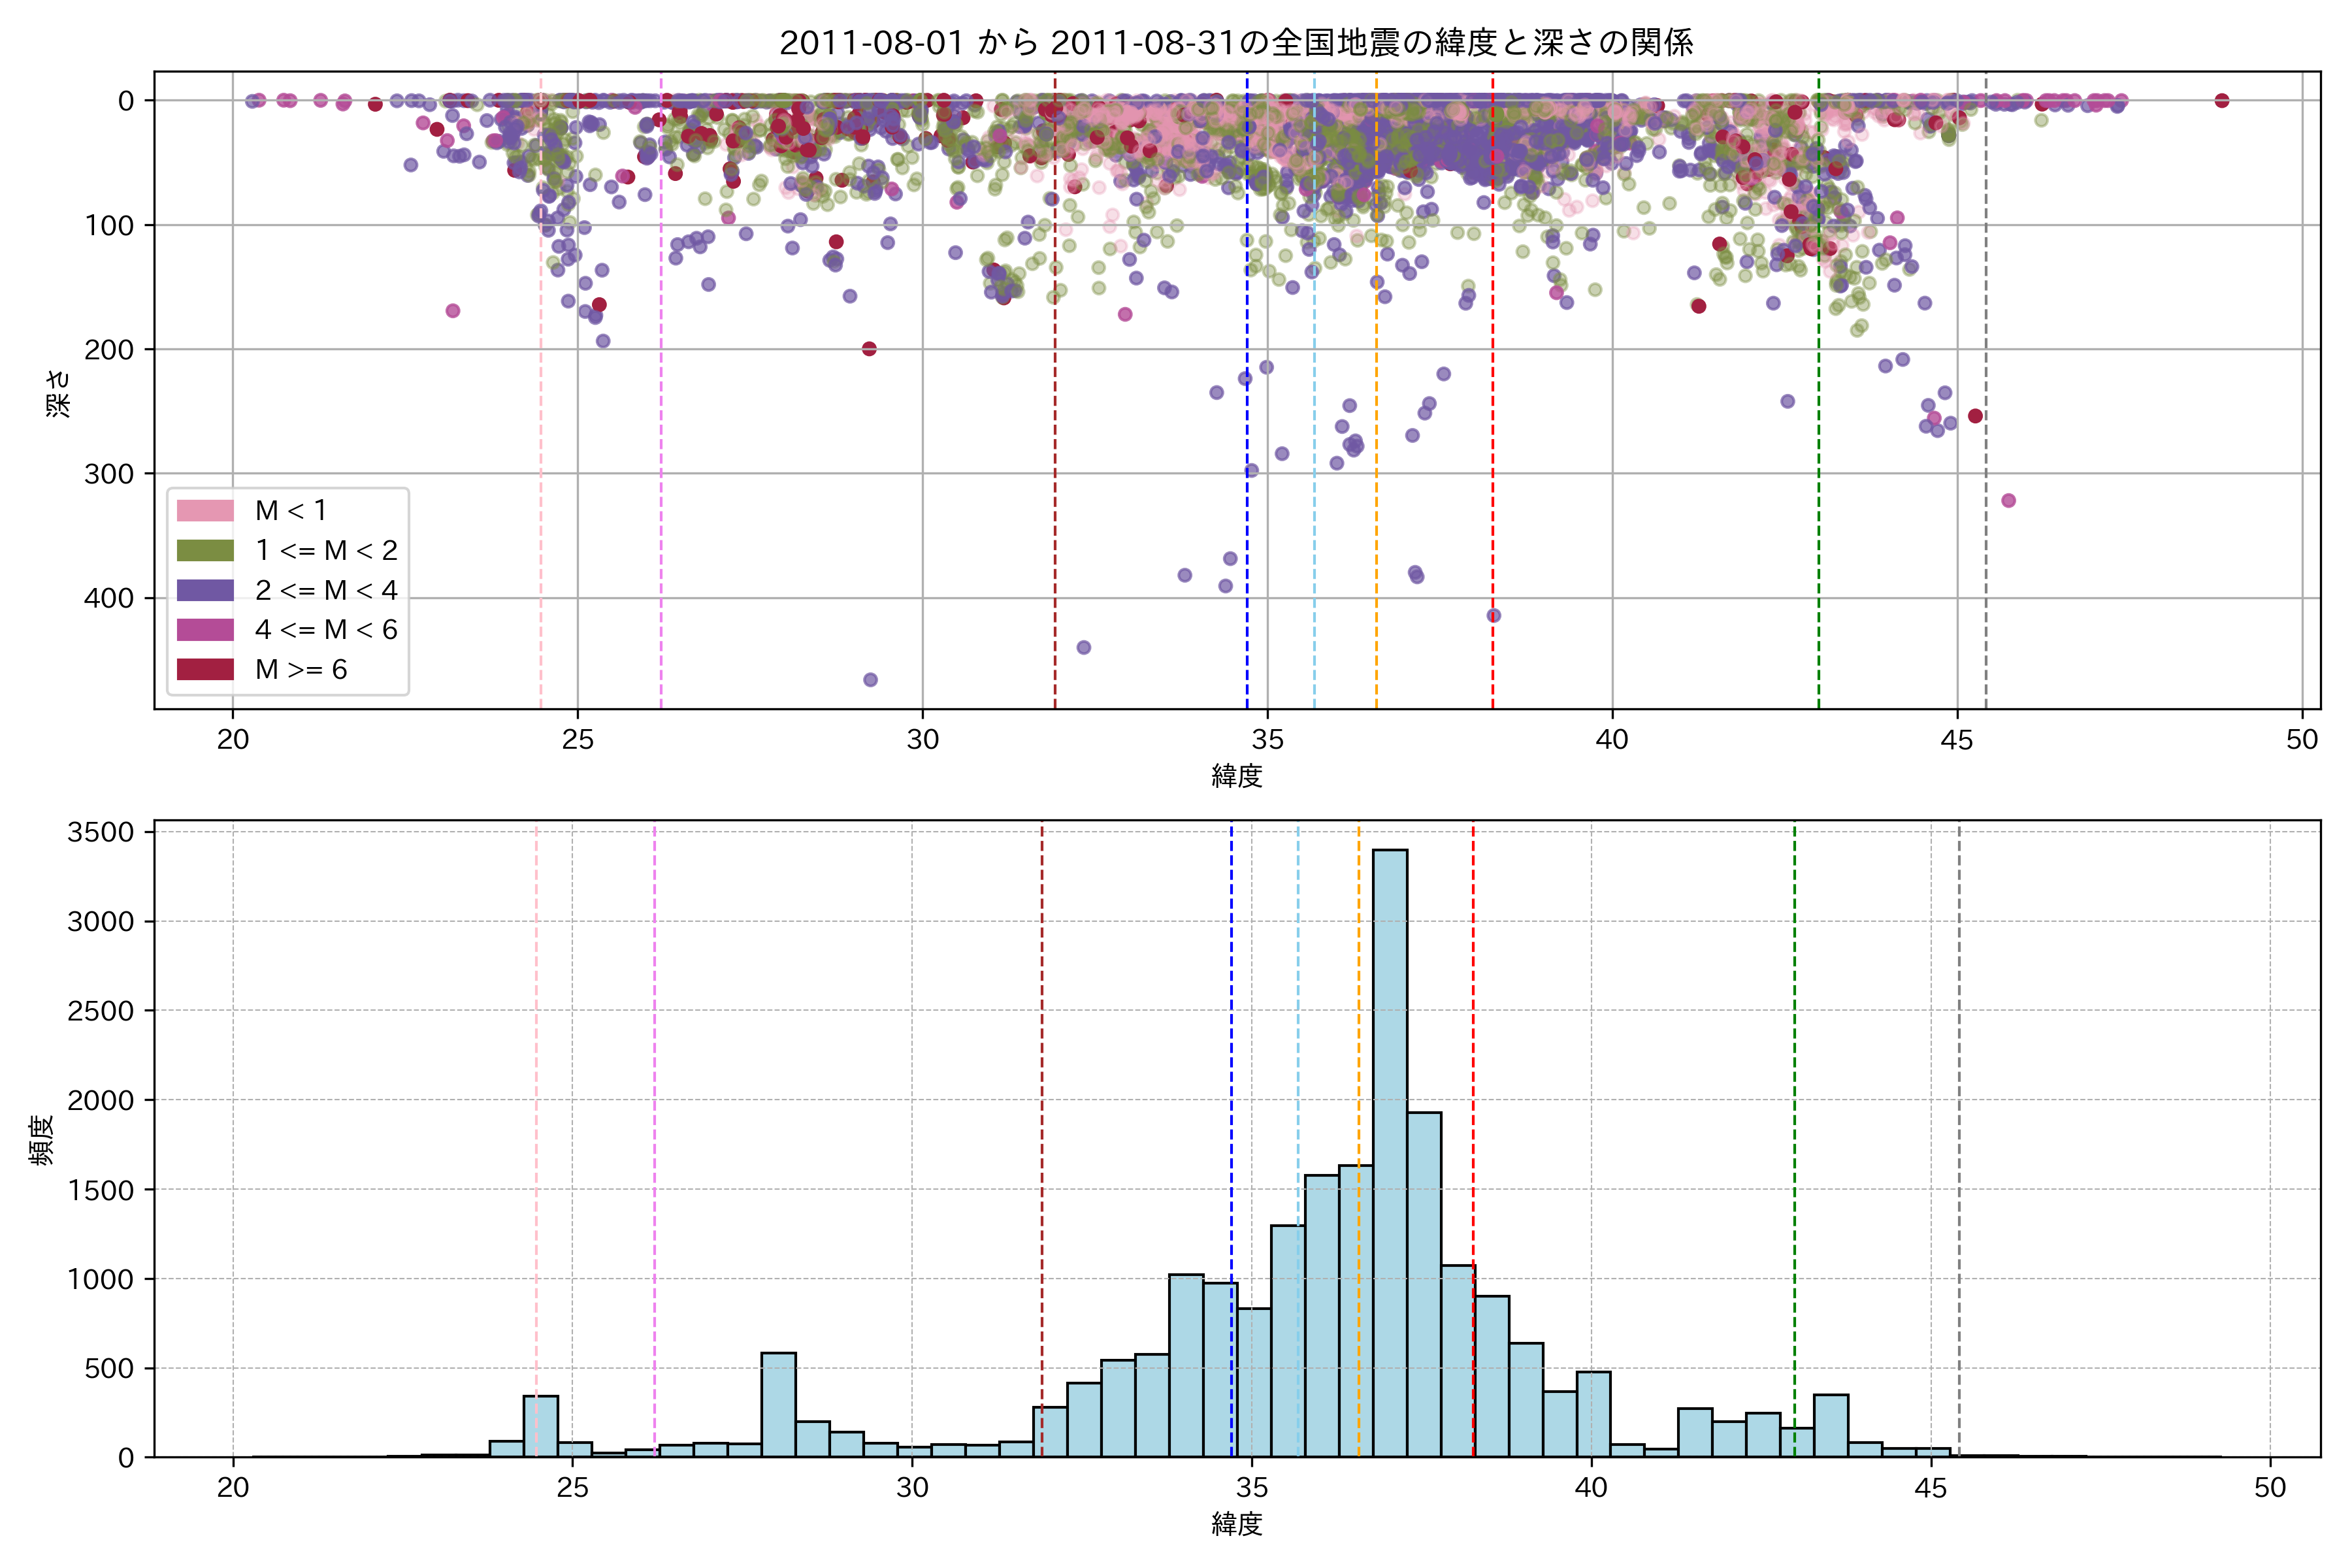Click the chart title at the top

click(1236, 43)
